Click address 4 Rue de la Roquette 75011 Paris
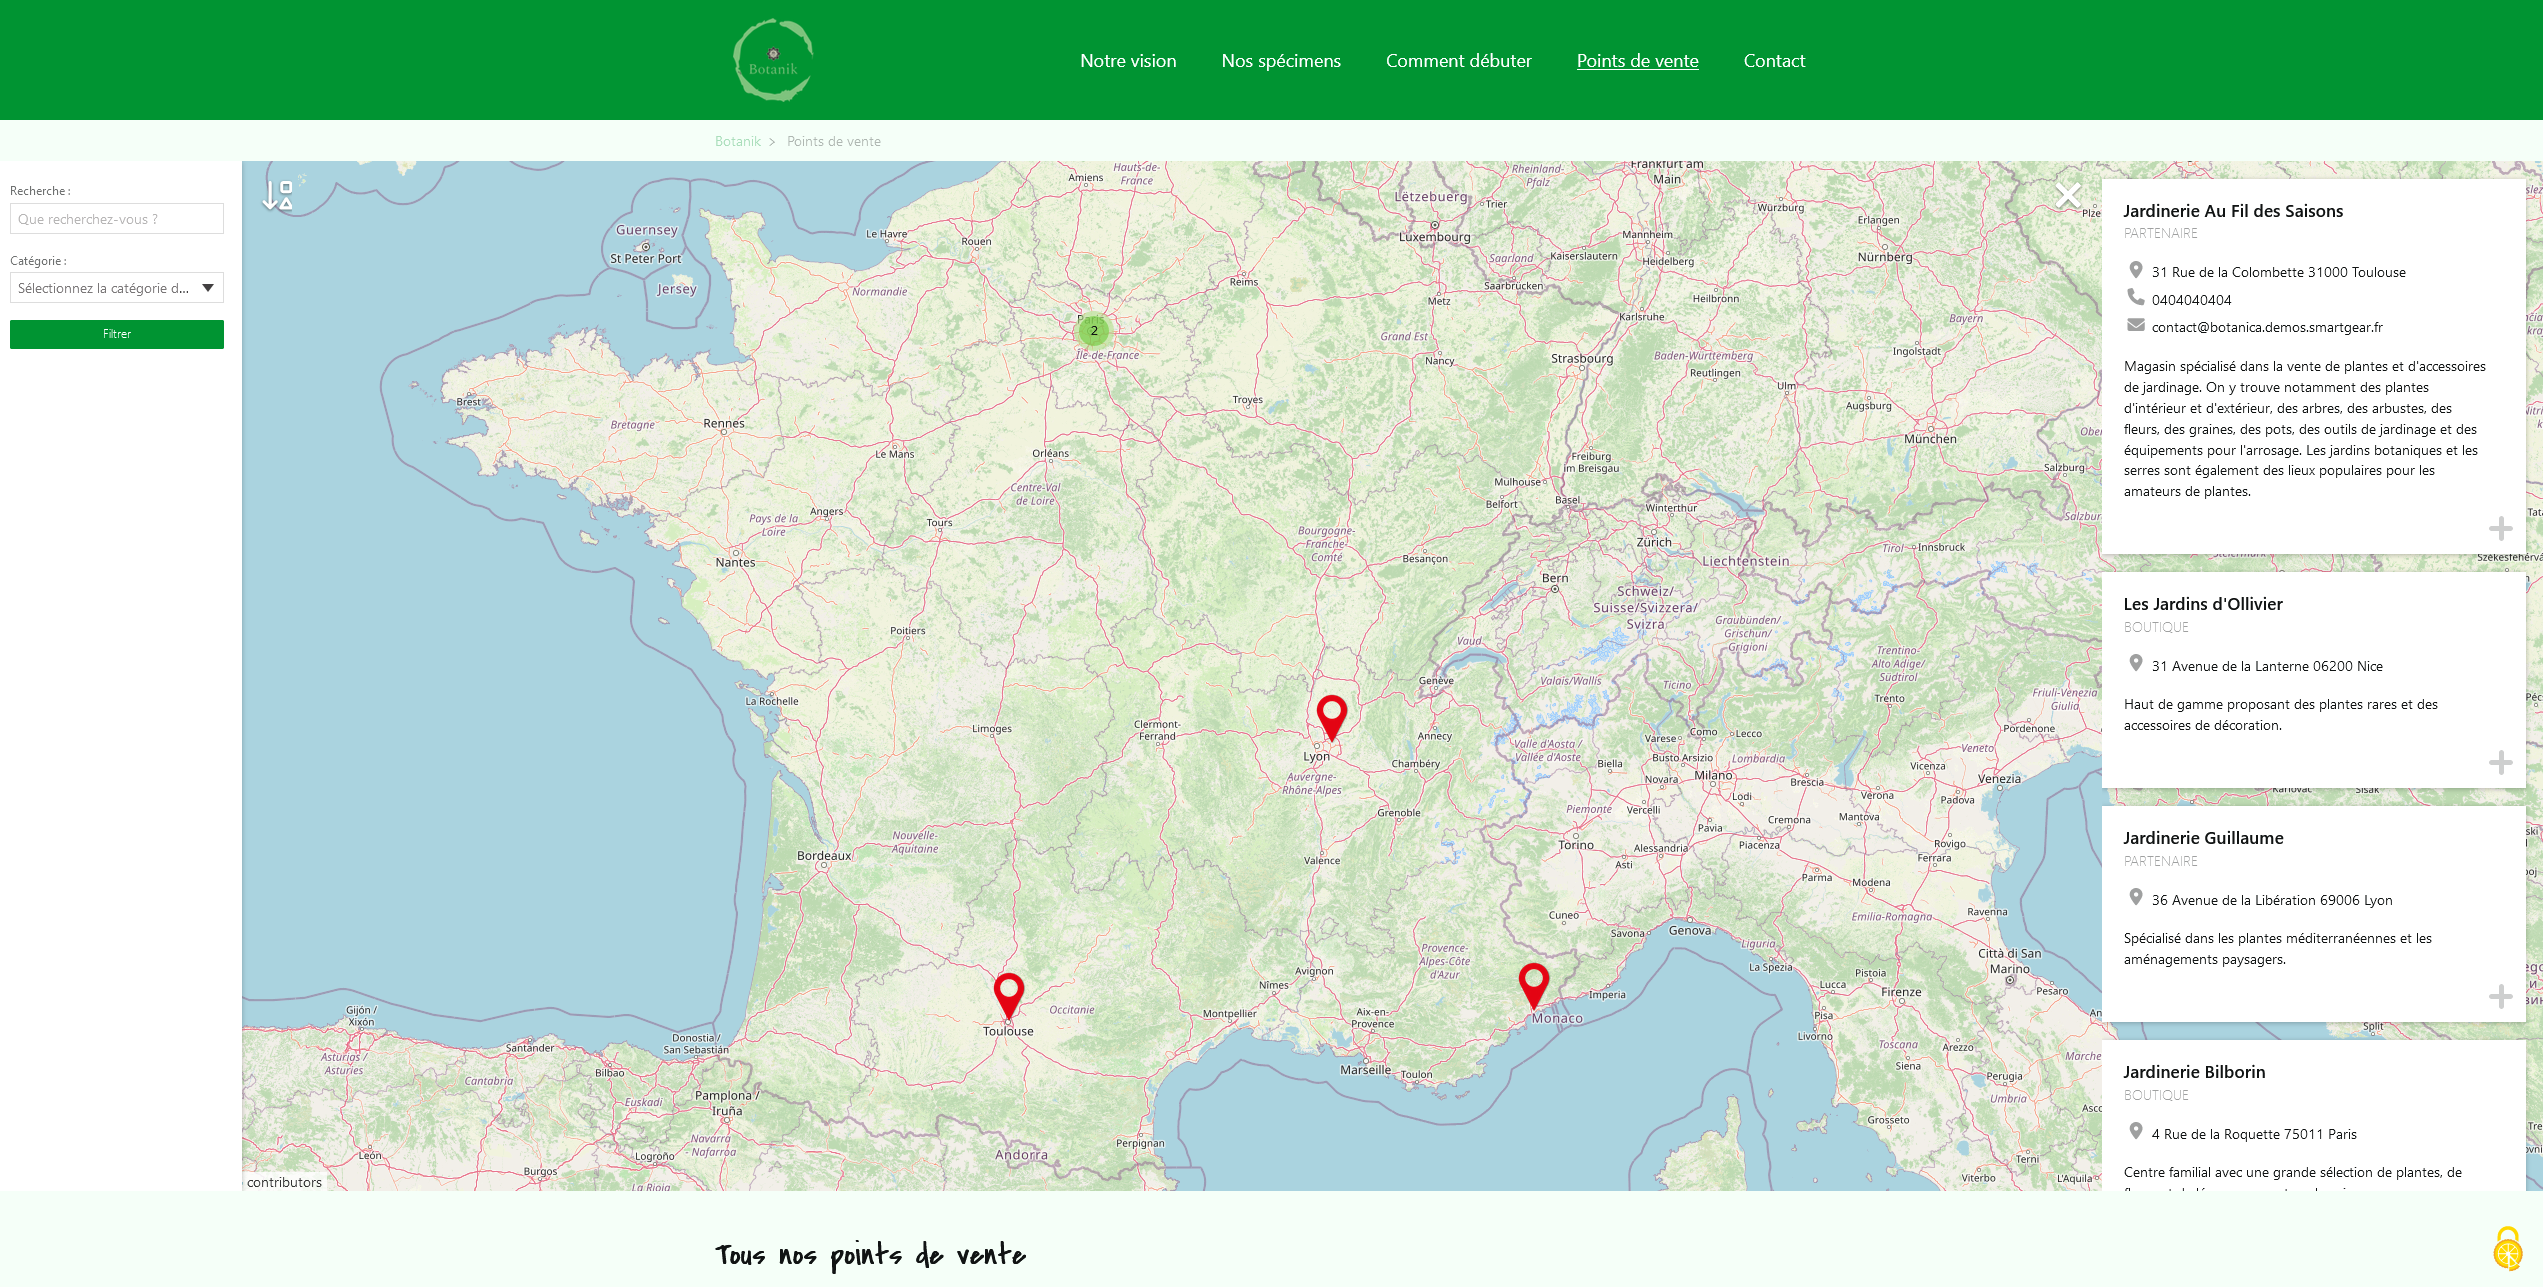 [x=2254, y=1134]
